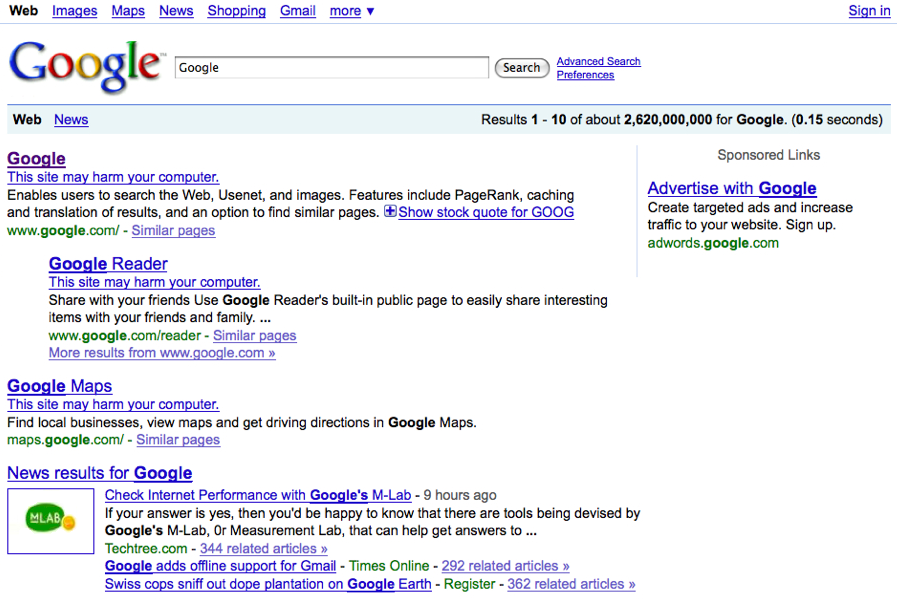Click the Google logo image
897x606 pixels.
[86, 66]
